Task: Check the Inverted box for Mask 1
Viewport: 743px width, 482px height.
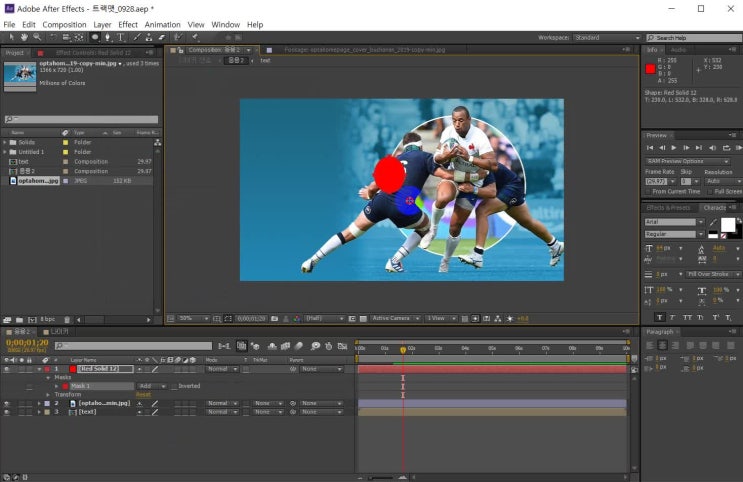Action: 174,386
